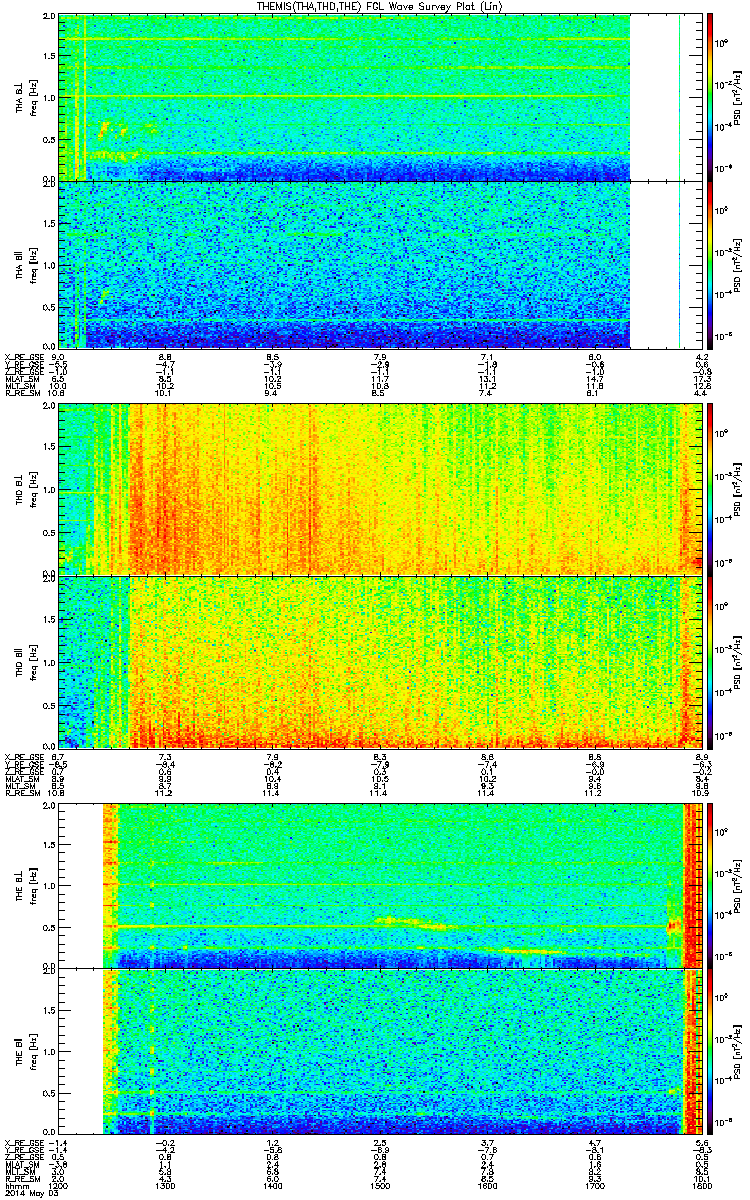Click the 1600 time tick label
This screenshot has height=1200, width=750.
(487, 1186)
